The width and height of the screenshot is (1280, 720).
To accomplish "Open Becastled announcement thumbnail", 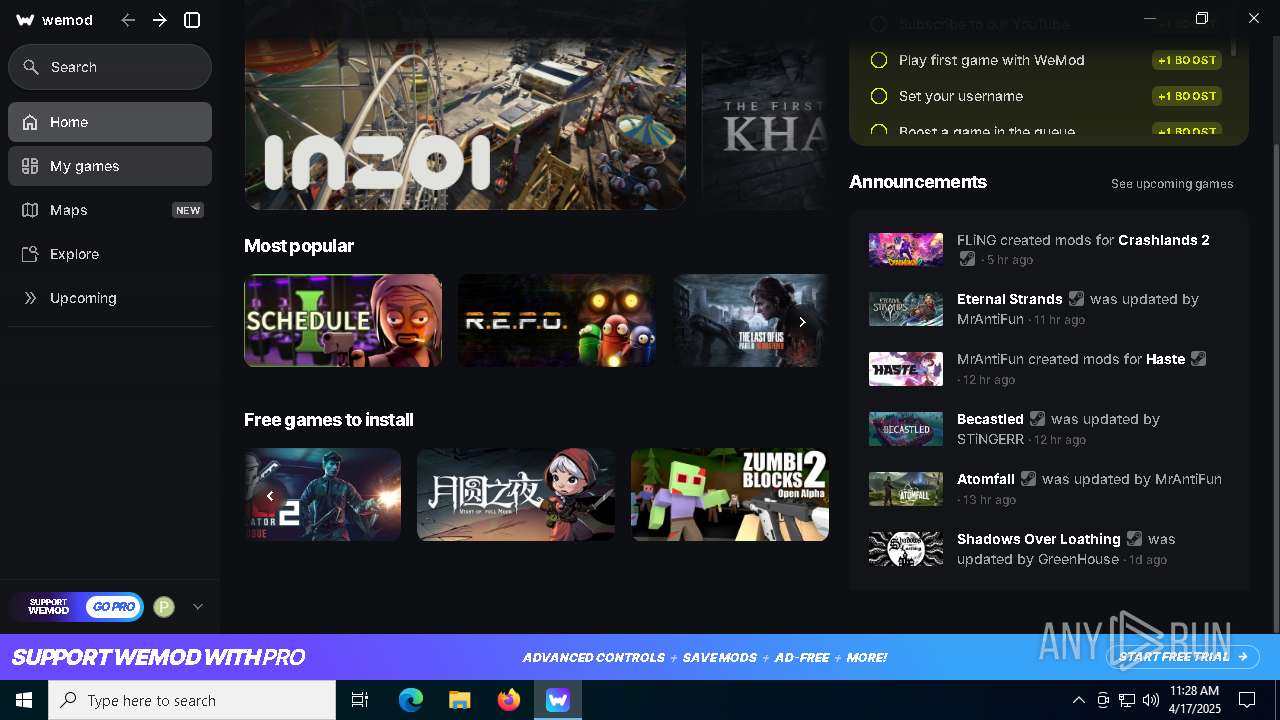I will point(906,429).
